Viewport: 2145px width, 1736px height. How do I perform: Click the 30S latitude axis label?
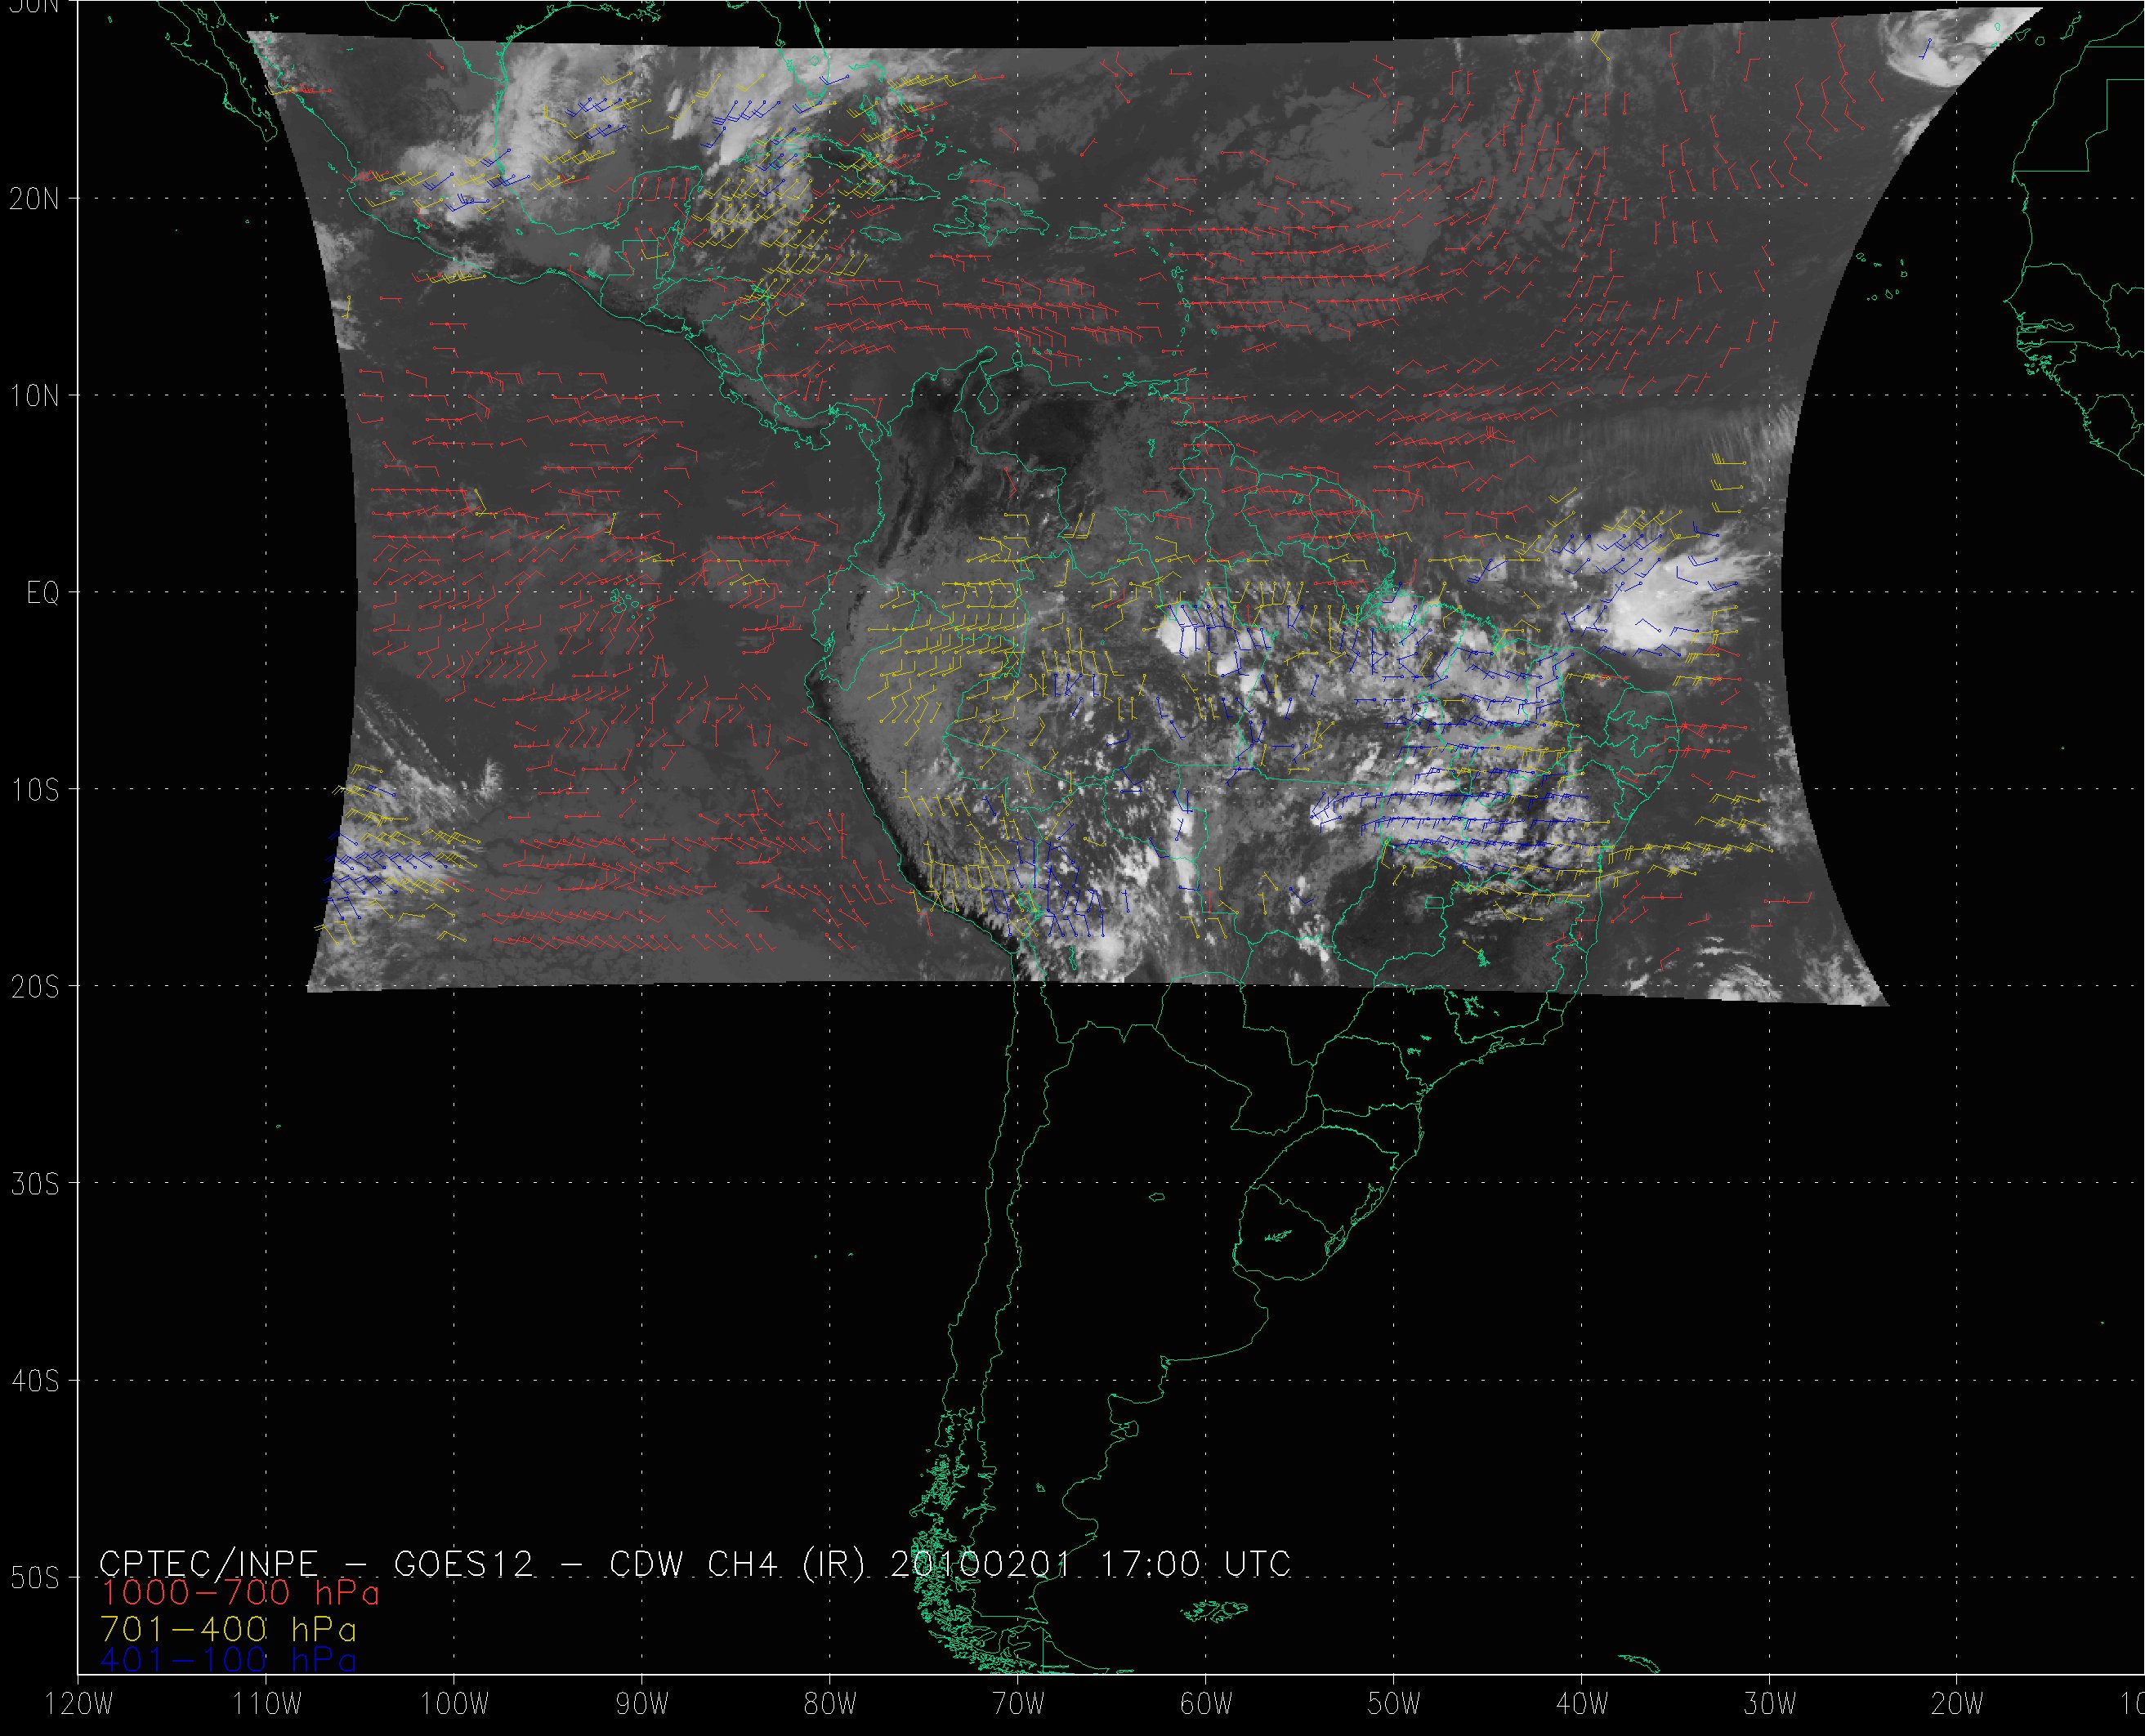coord(34,1185)
